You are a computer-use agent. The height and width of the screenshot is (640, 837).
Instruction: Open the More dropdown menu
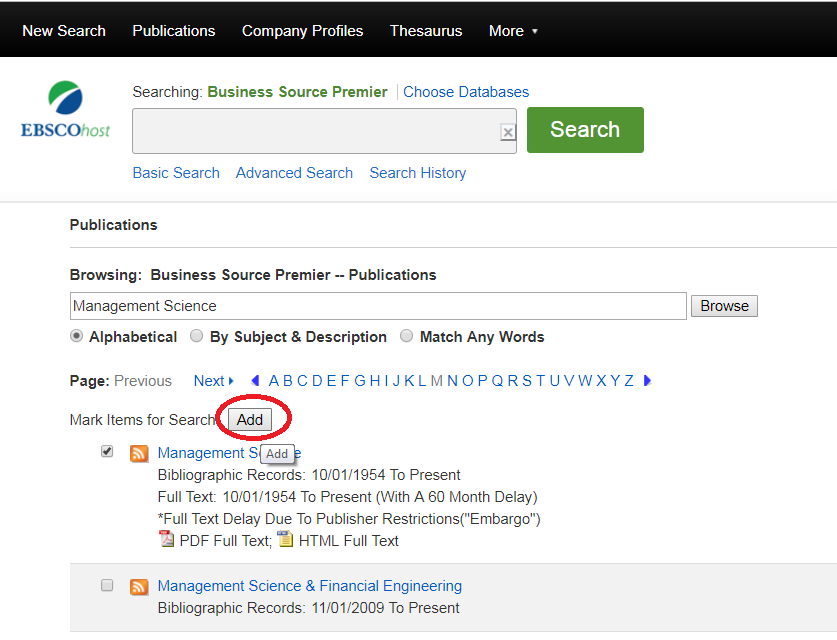[x=513, y=30]
